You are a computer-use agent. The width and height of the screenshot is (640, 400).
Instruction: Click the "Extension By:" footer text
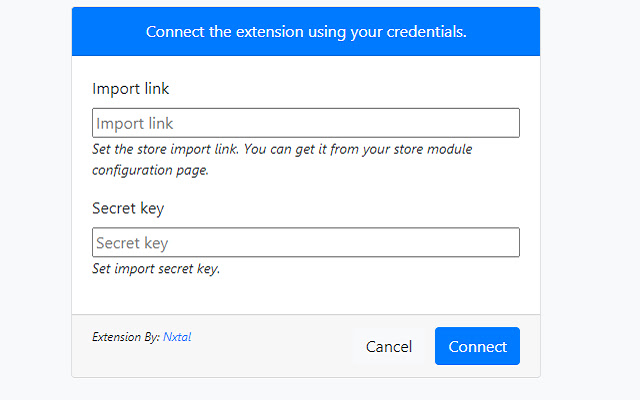[125, 337]
